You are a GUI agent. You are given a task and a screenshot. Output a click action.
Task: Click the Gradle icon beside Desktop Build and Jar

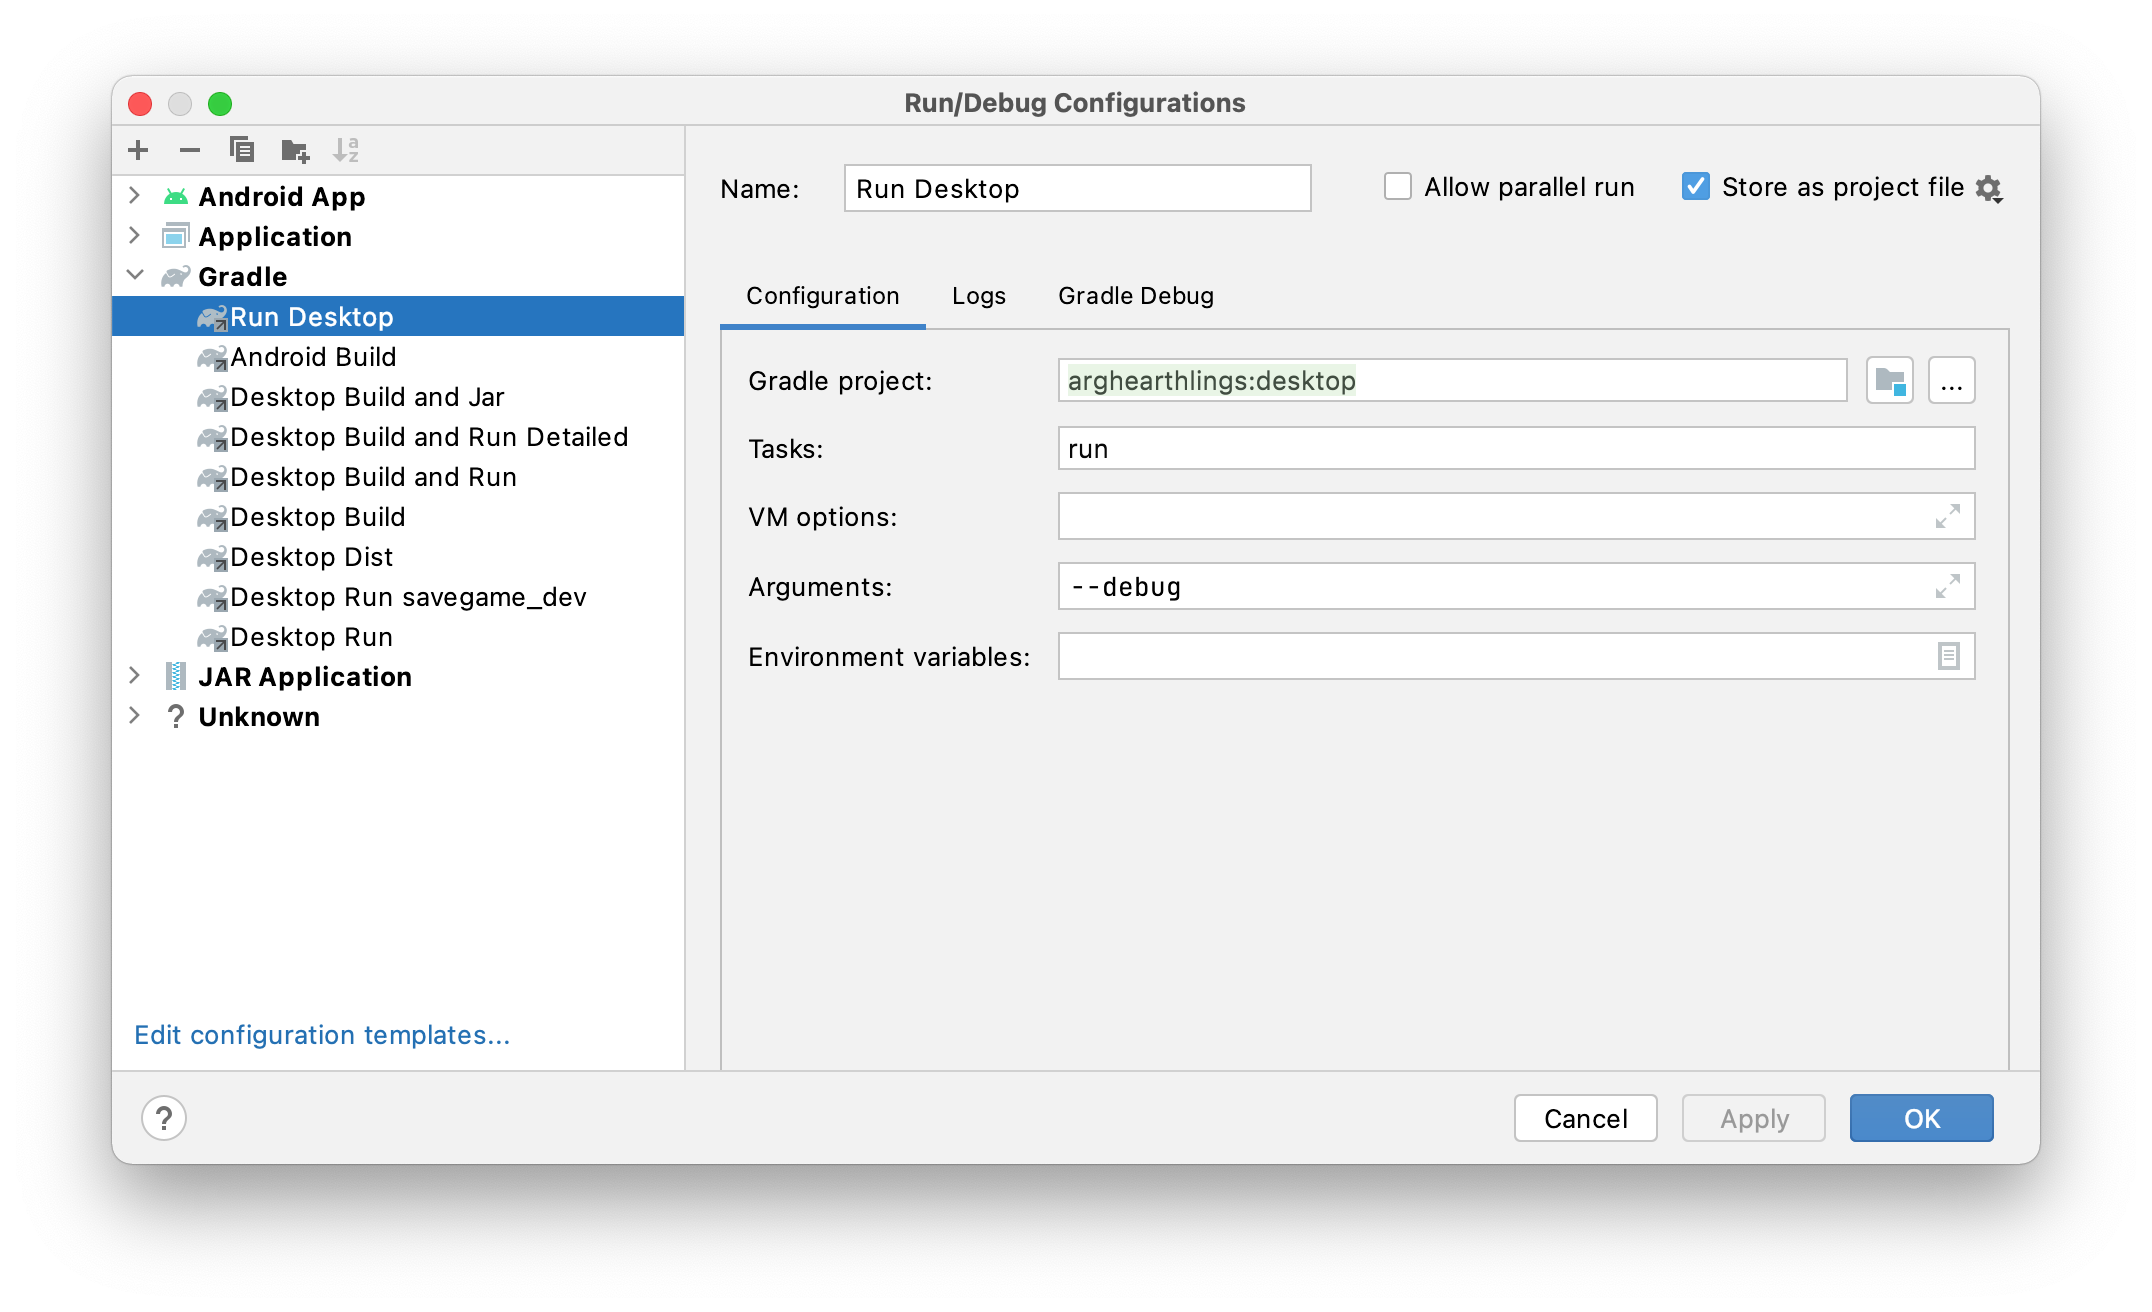(x=212, y=397)
